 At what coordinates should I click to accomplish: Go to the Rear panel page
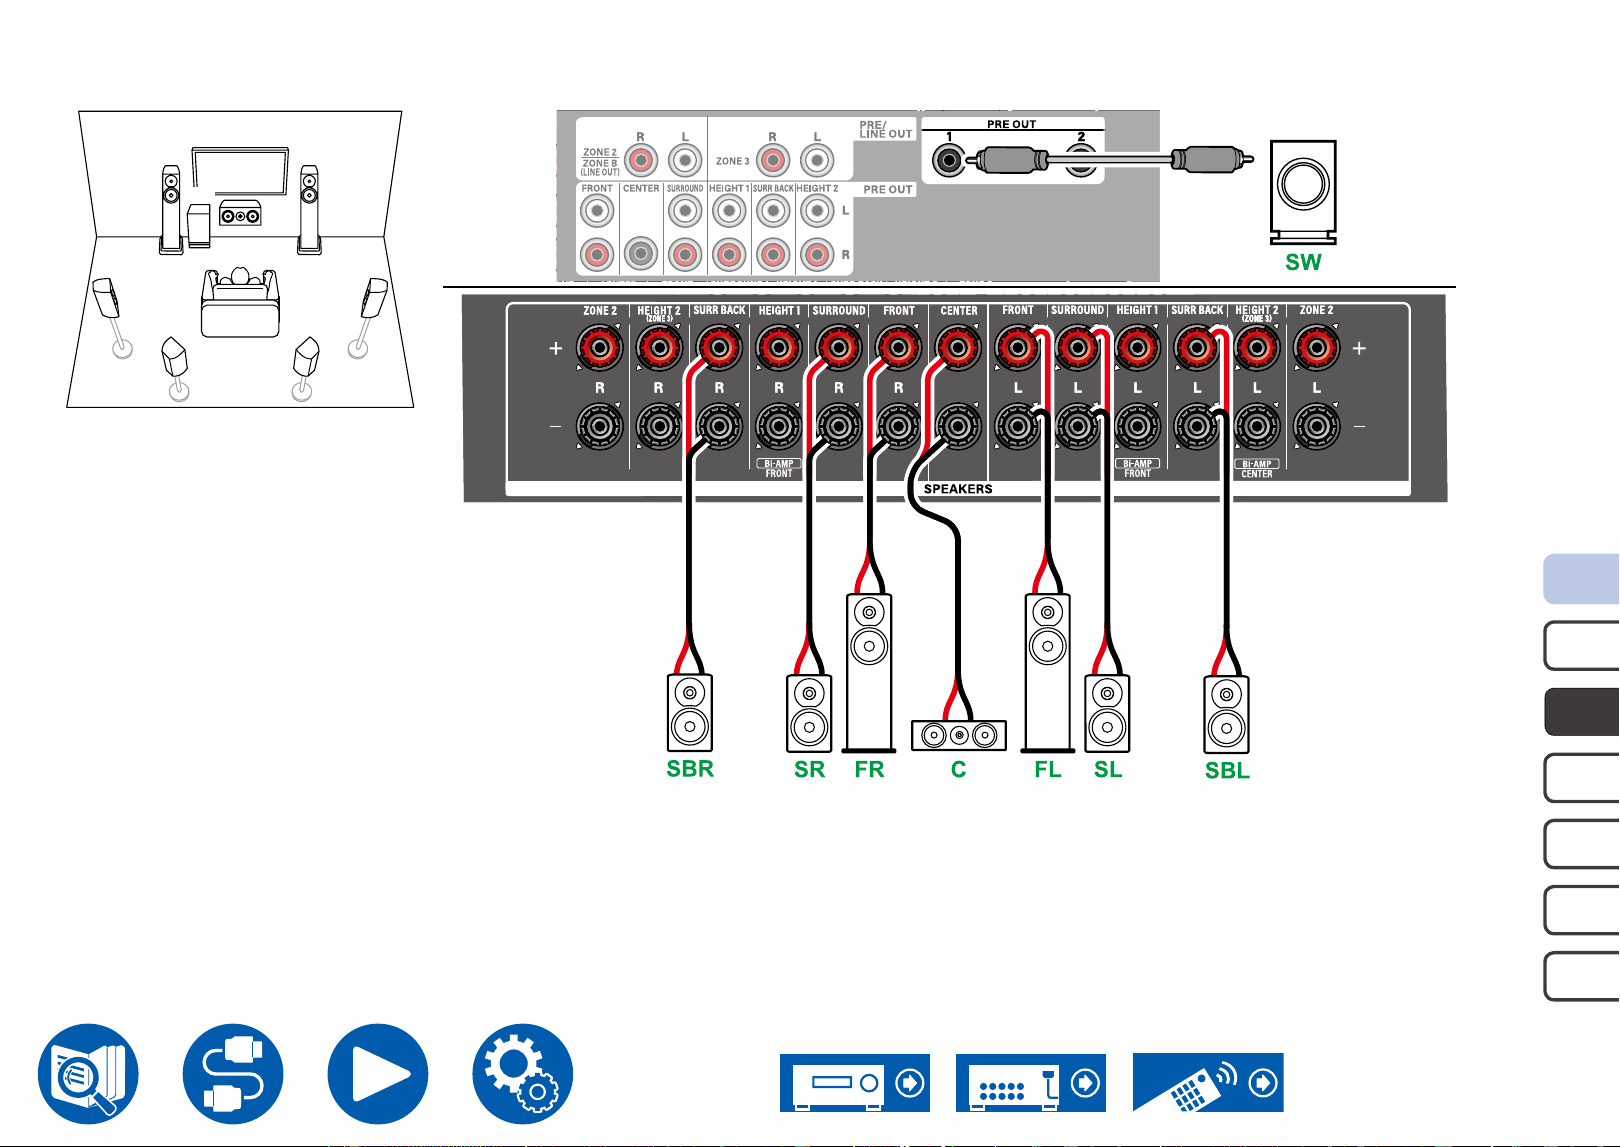(x=1031, y=1082)
